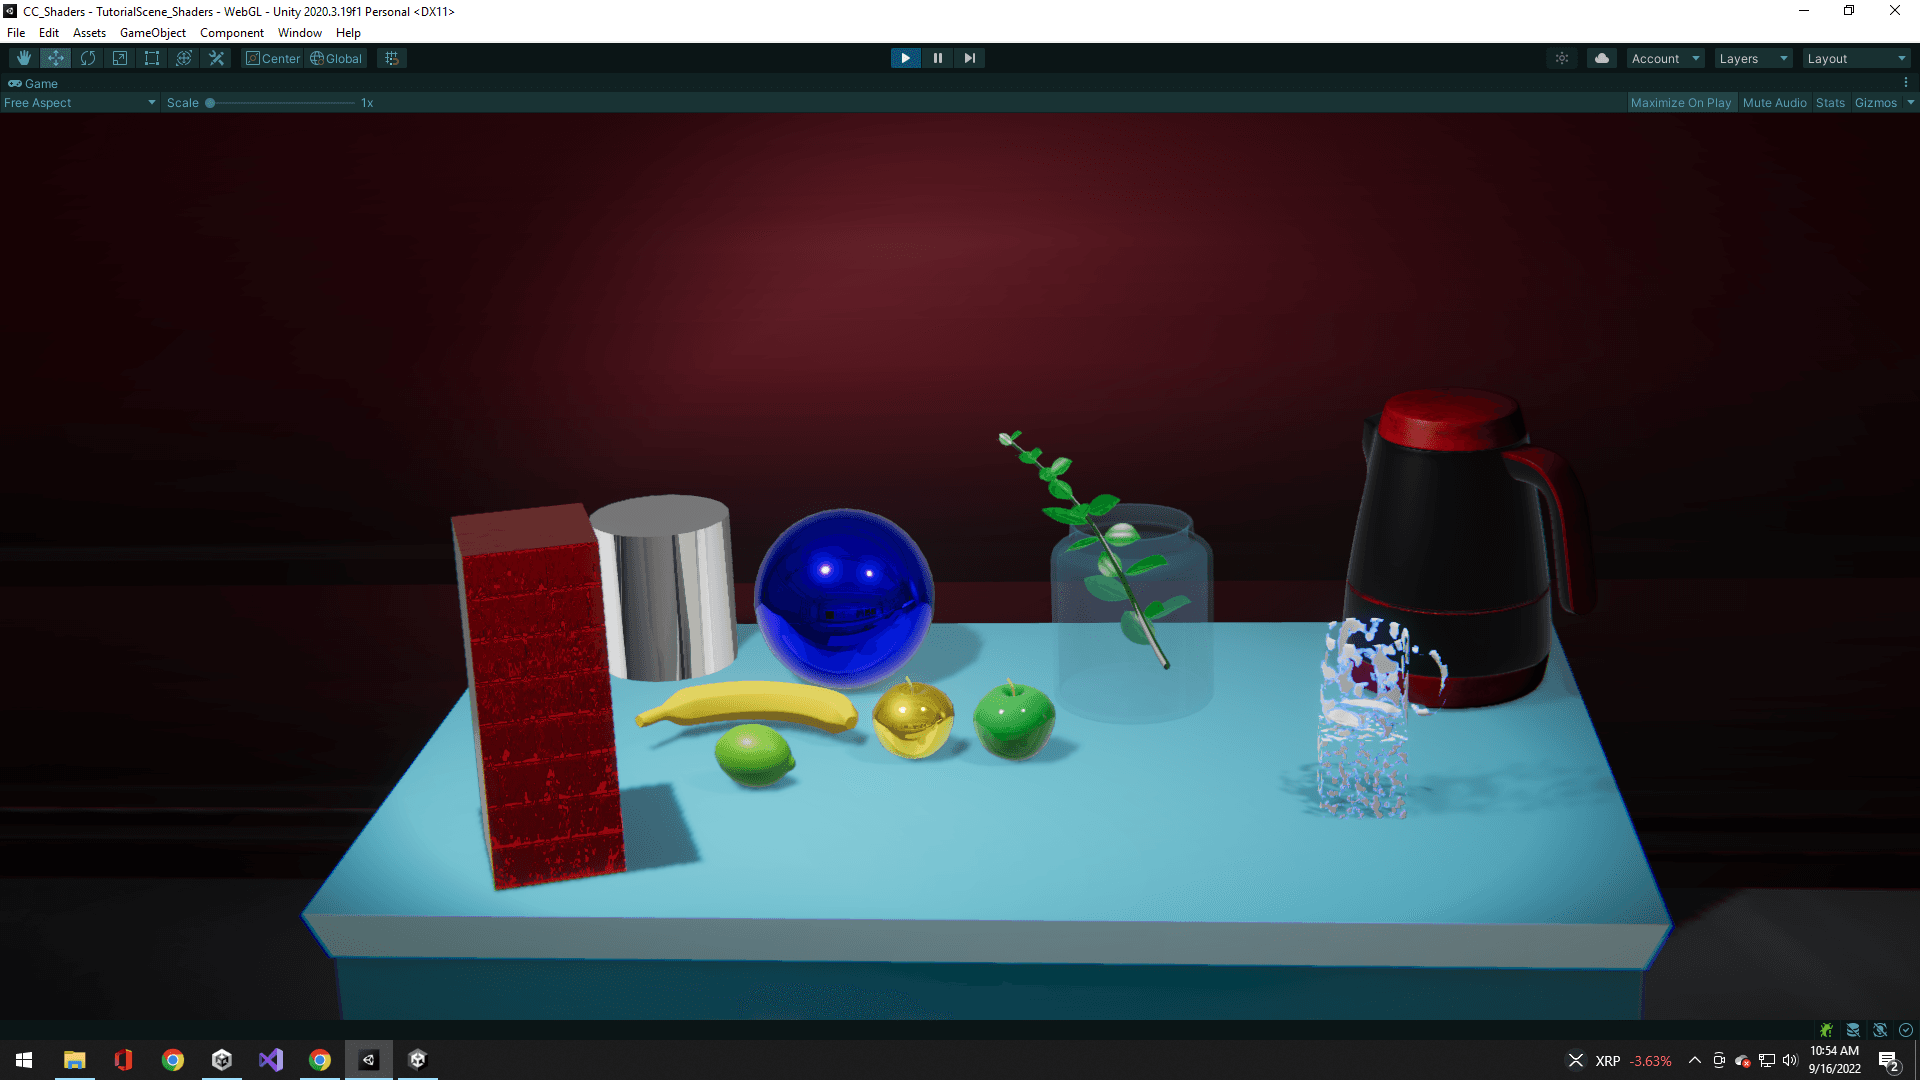Click the grid snapping icon
1920x1080 pixels.
[x=392, y=58]
